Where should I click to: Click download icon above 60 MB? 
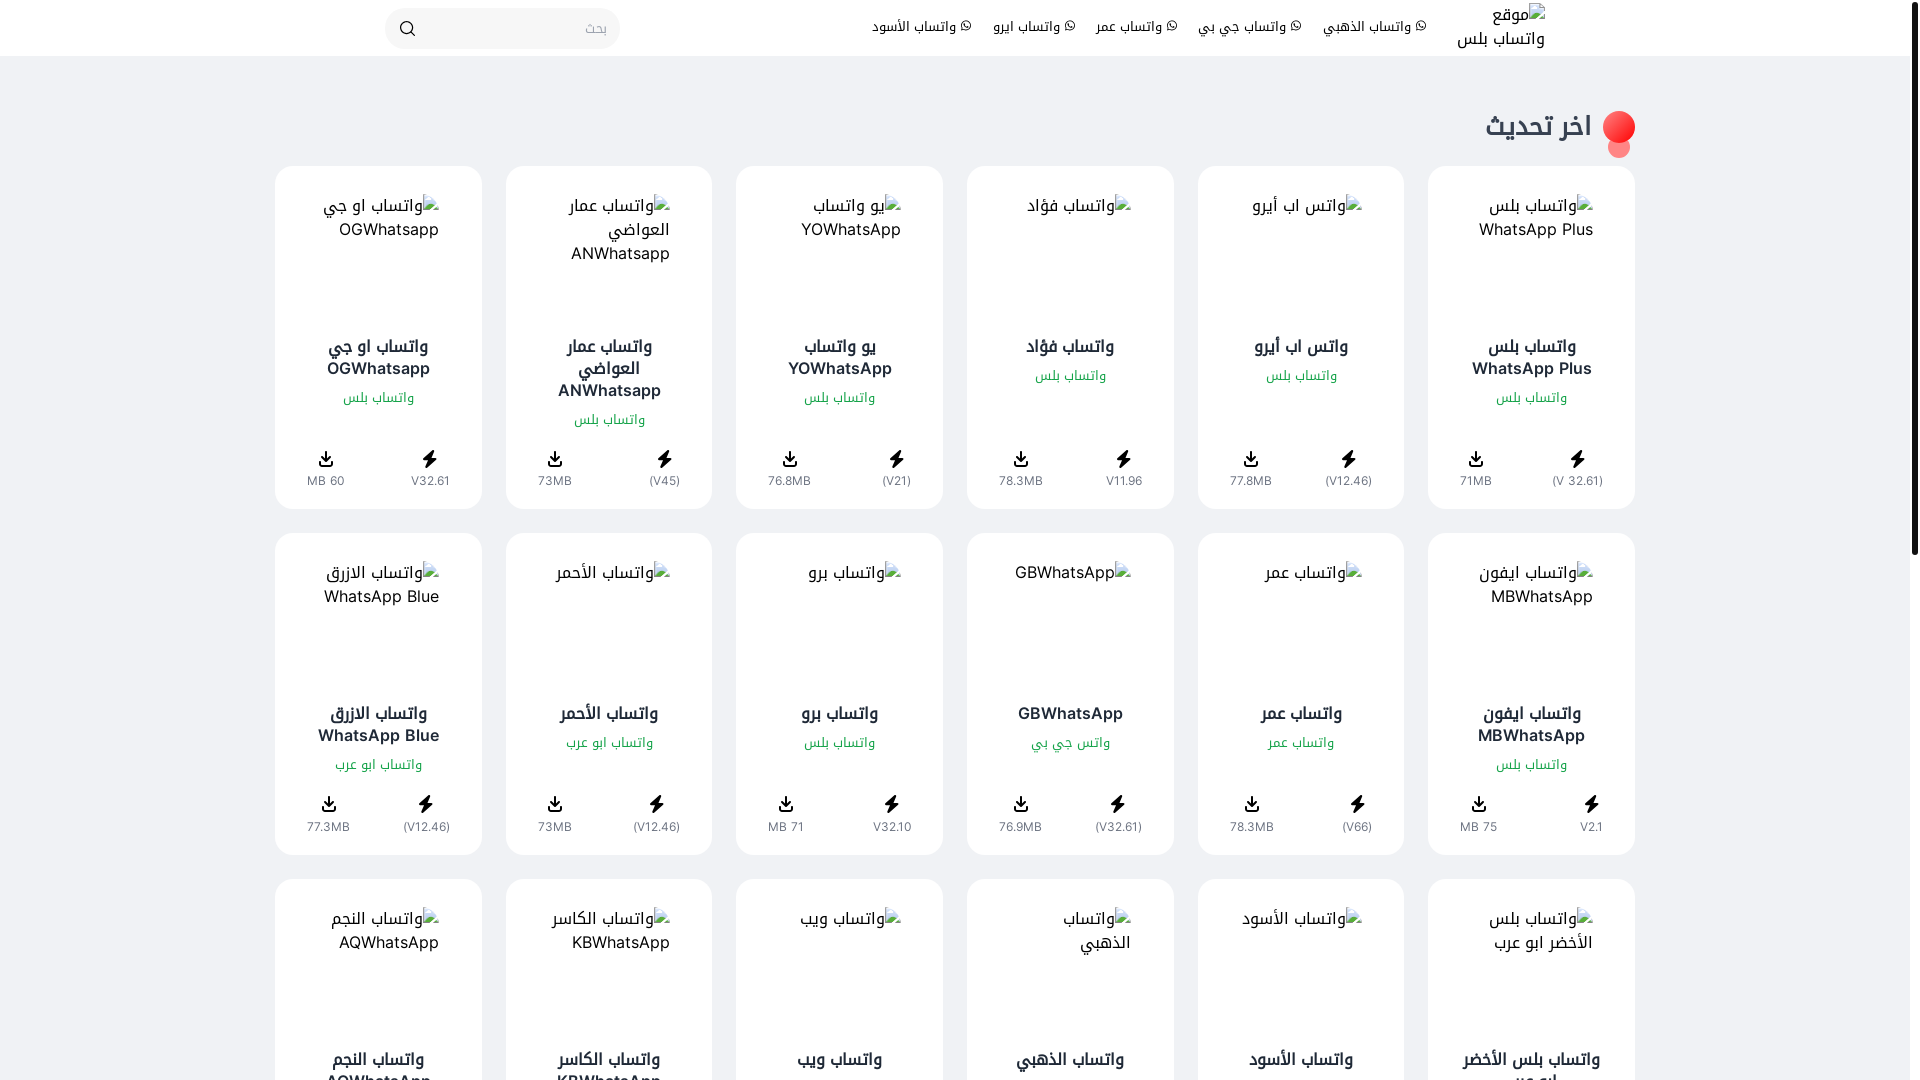coord(326,459)
